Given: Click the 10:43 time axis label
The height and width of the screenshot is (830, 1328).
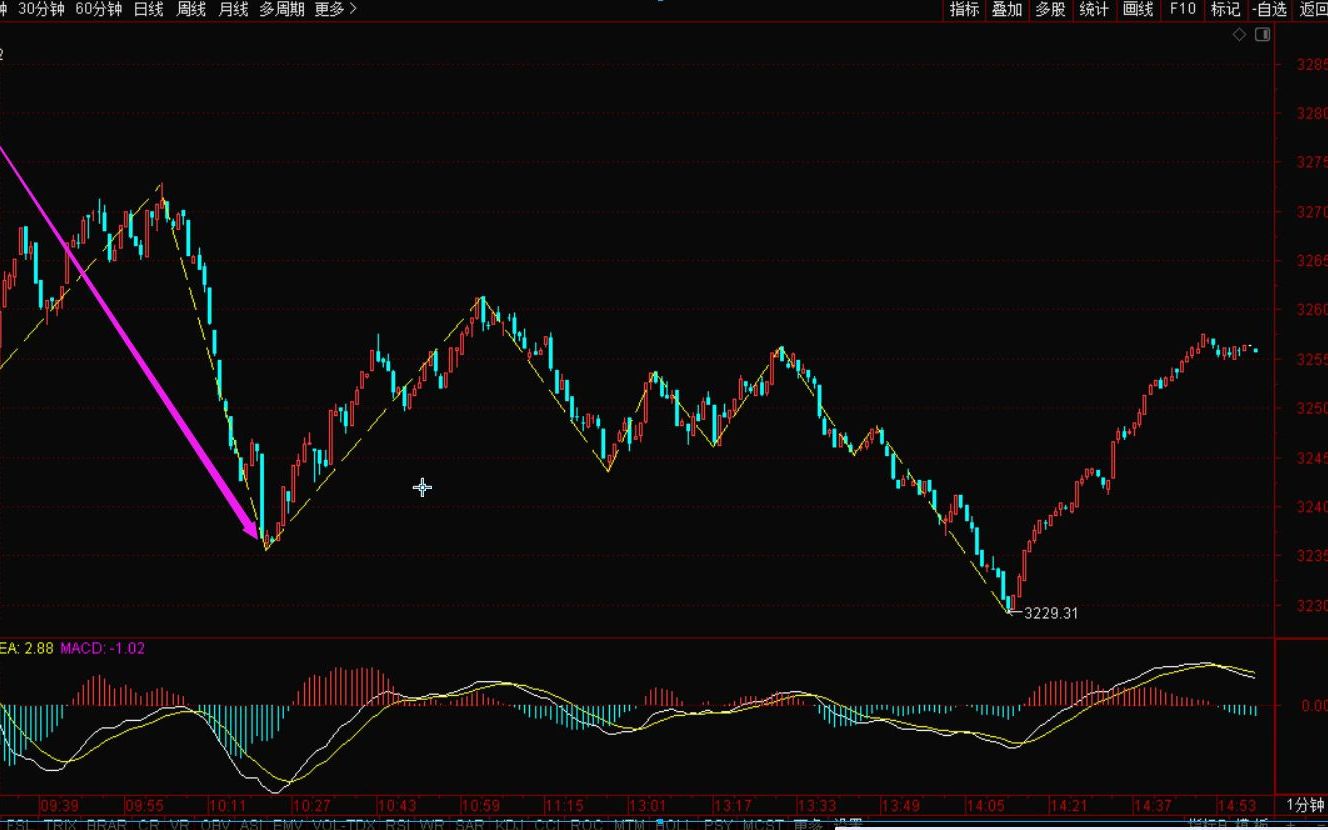Looking at the screenshot, I should (x=396, y=805).
